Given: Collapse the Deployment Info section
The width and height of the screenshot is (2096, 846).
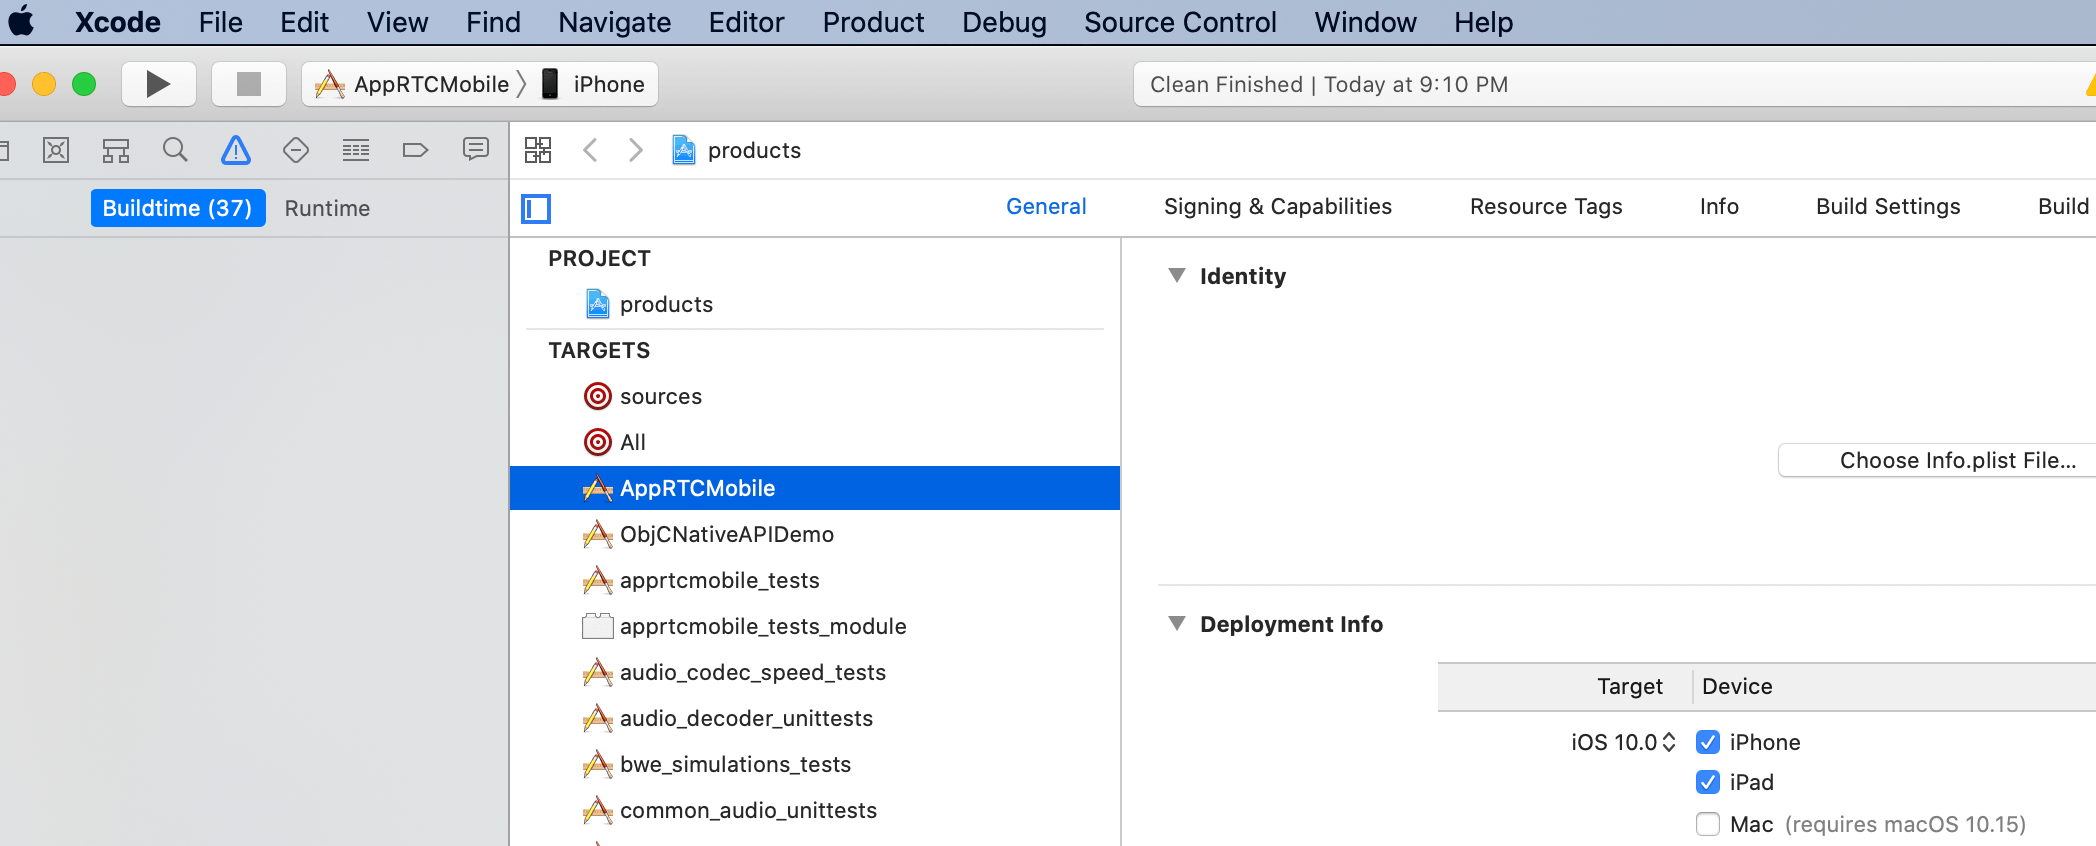Looking at the screenshot, I should click(1177, 624).
